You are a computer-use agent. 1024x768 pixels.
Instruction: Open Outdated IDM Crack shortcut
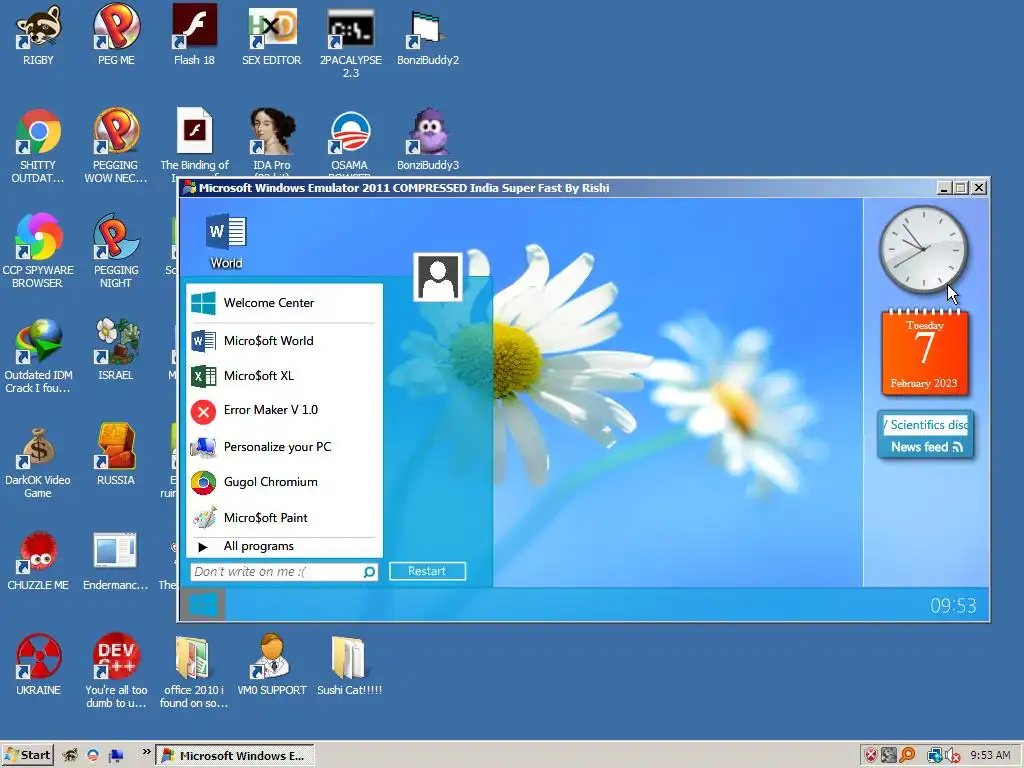pos(38,355)
